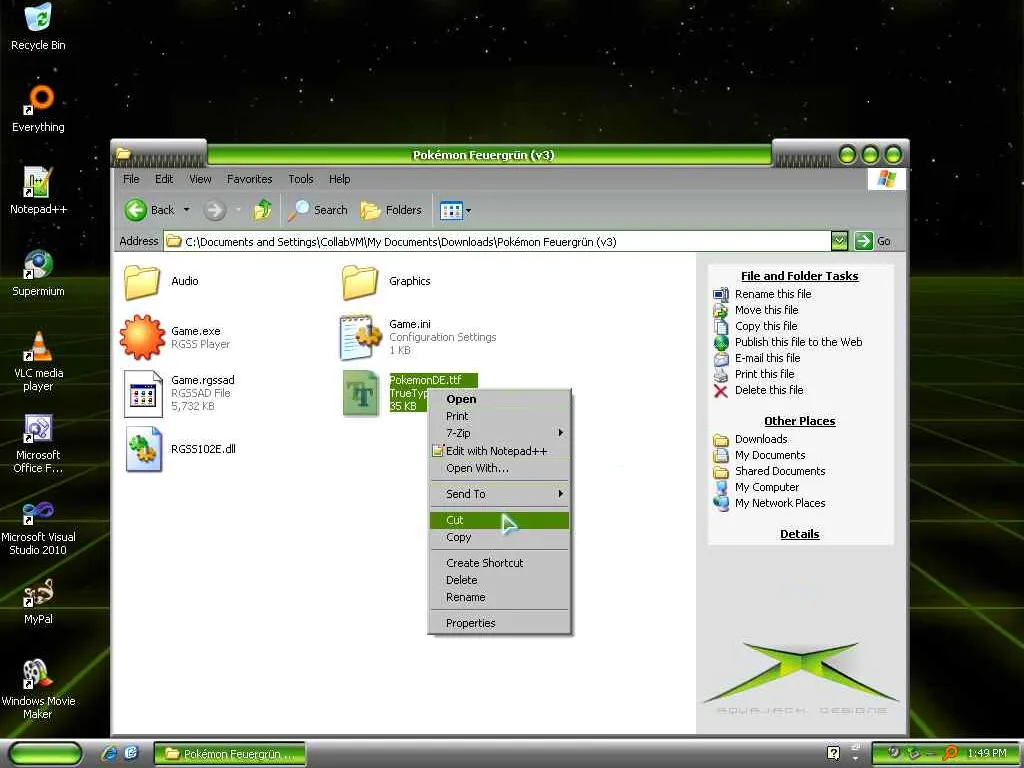Collapse the File and Folder Tasks section

tap(799, 276)
